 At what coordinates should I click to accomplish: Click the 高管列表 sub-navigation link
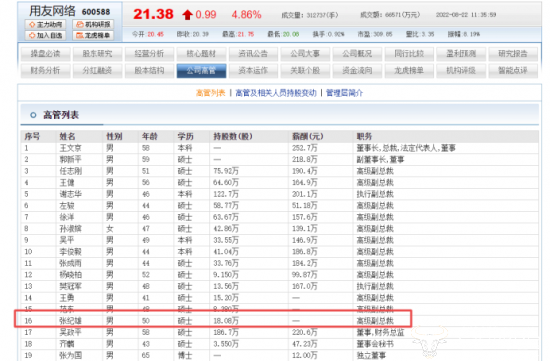[210, 93]
